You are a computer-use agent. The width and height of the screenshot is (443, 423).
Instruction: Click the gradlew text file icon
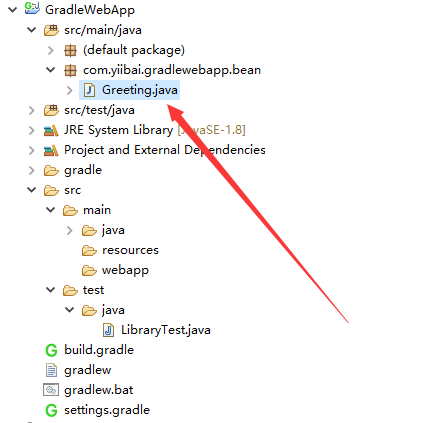pos(51,370)
